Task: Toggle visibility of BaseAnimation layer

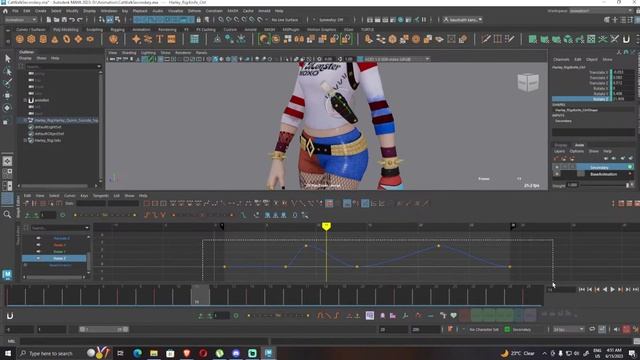Action: coord(557,174)
